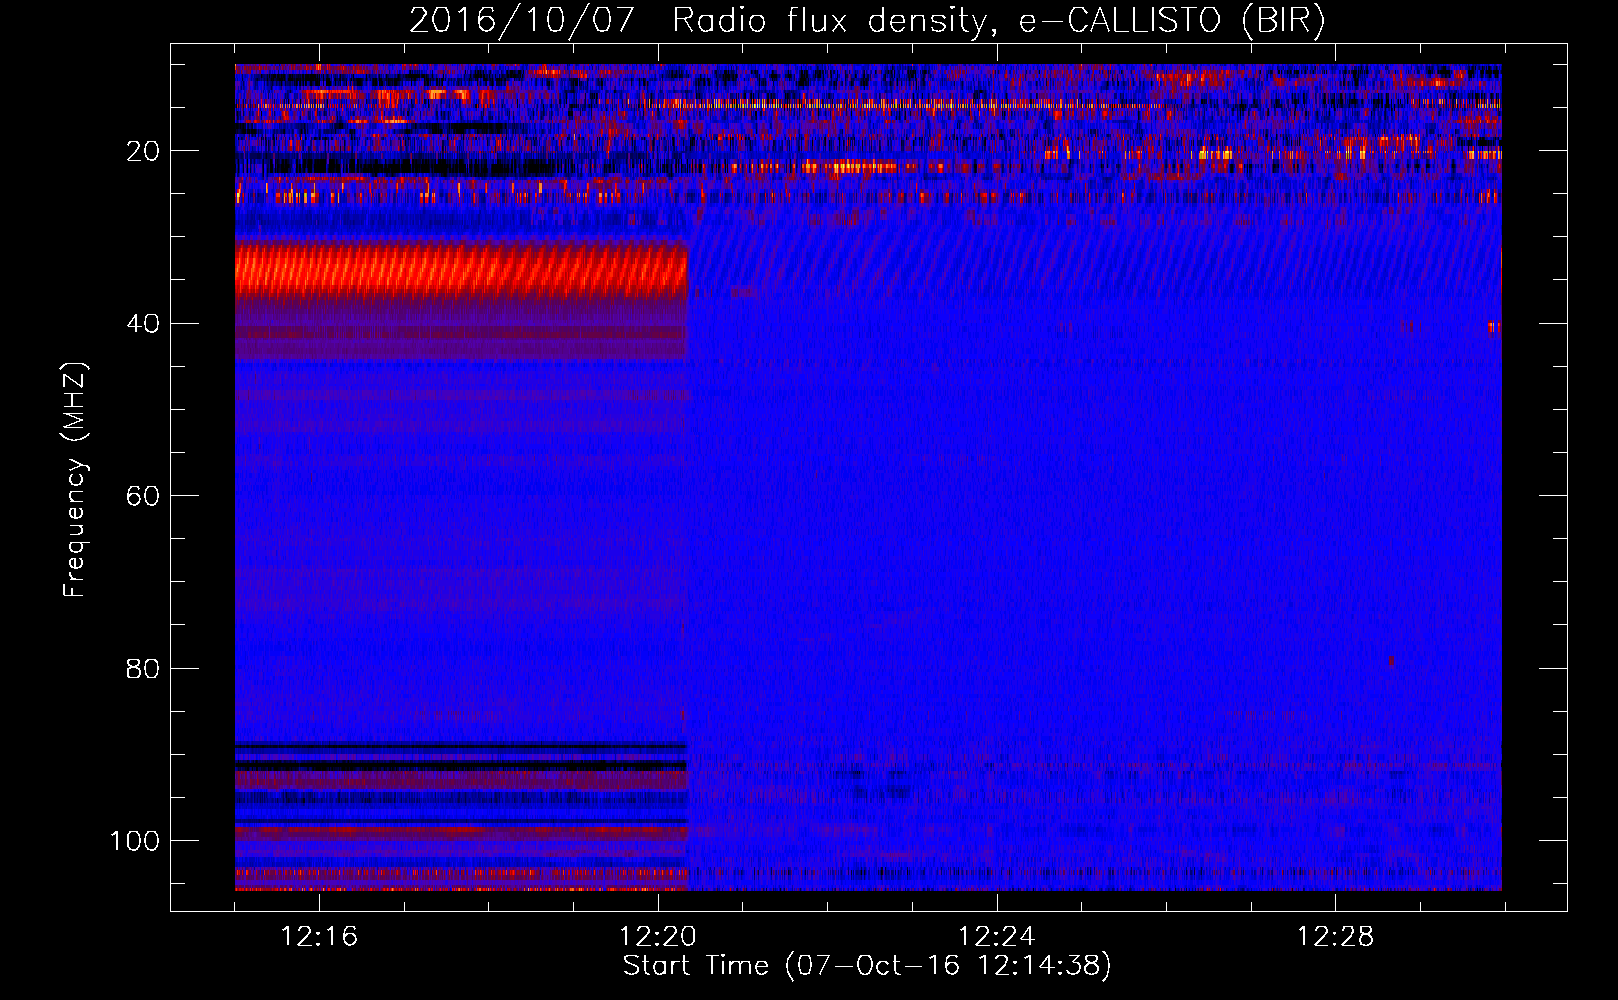Click the 12:28 time tick label
This screenshot has height=1000, width=1618.
[x=1336, y=937]
